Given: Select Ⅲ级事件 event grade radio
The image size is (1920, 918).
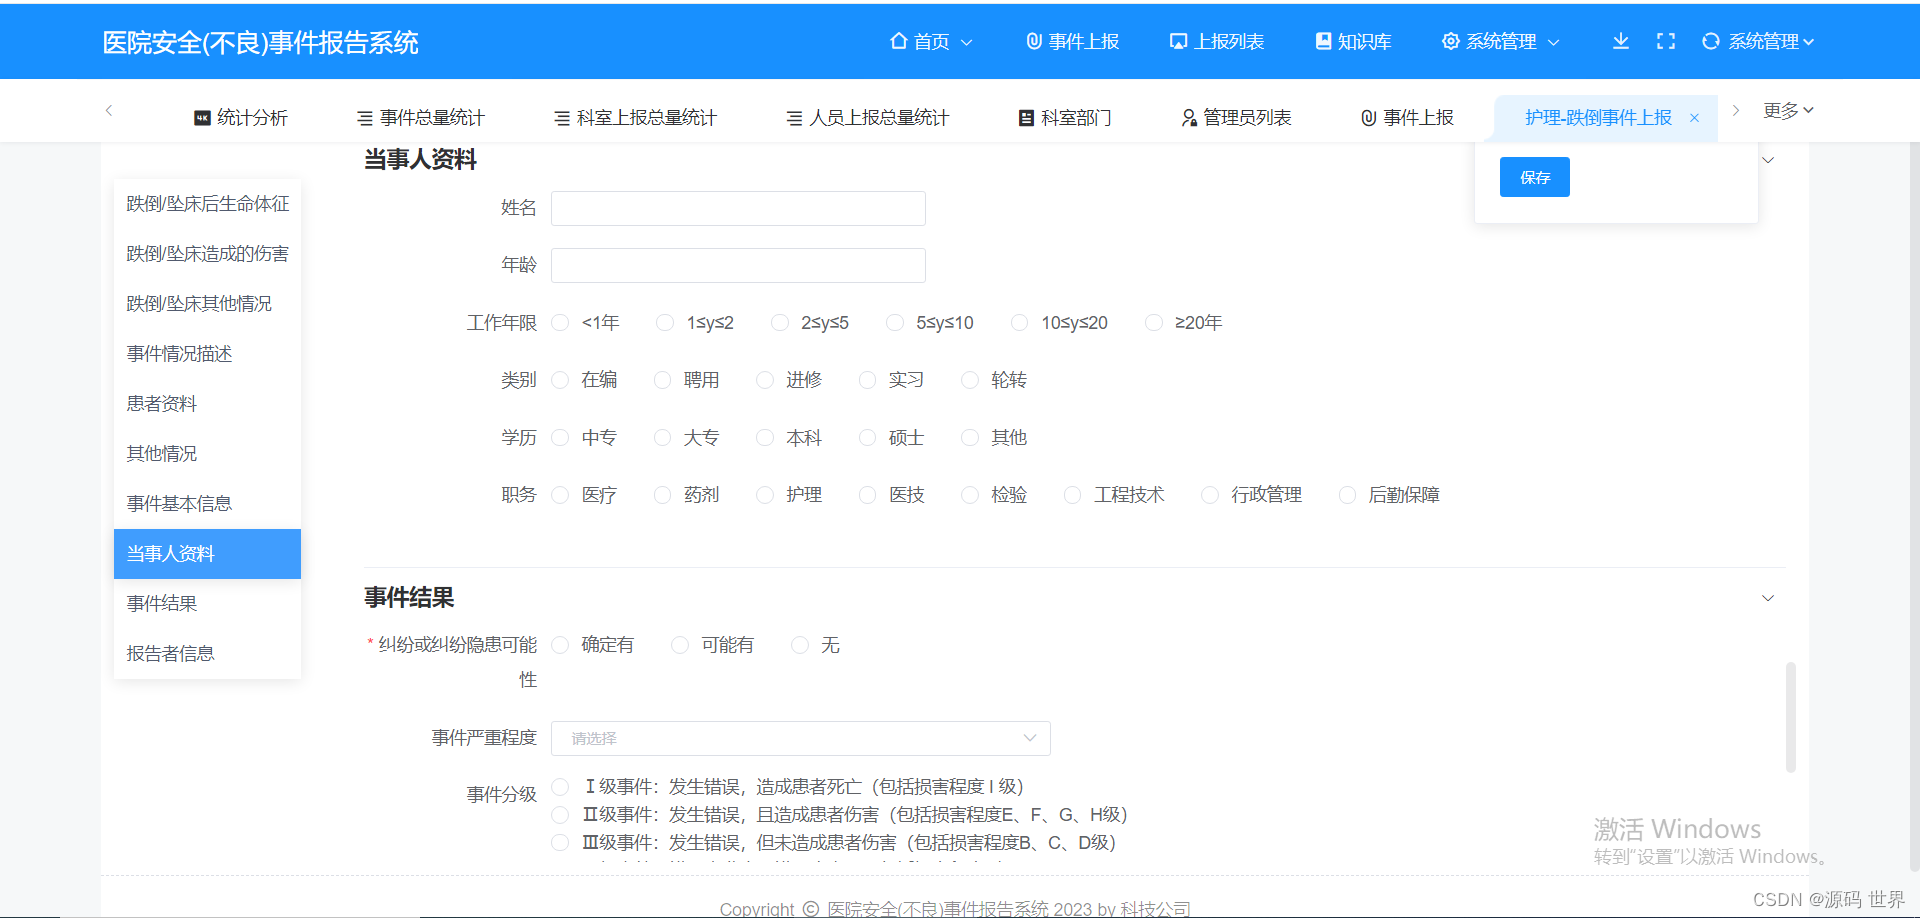Looking at the screenshot, I should click(560, 843).
